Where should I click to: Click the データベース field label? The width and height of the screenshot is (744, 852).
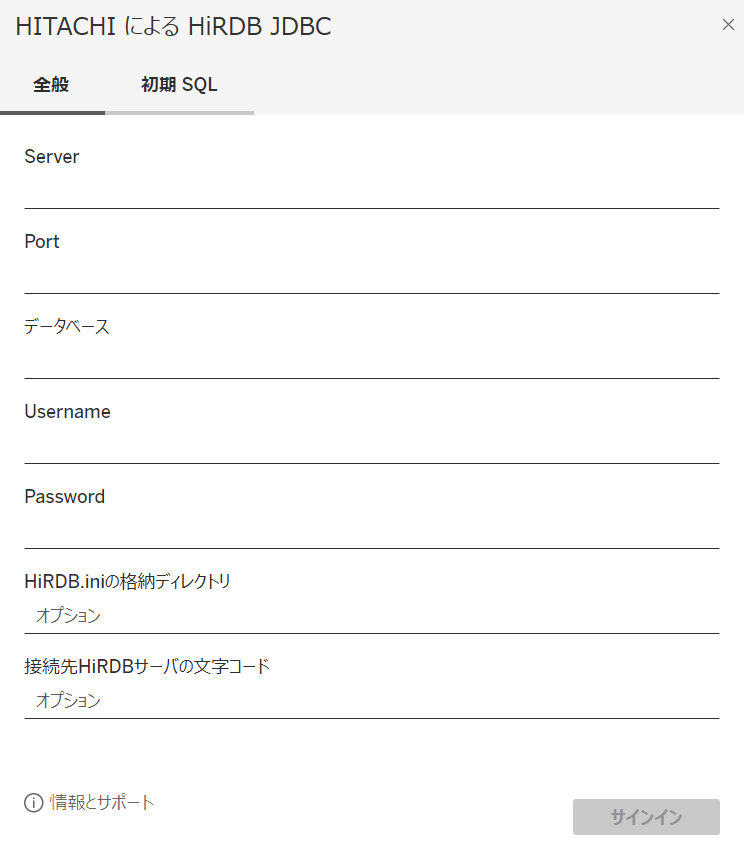(x=67, y=325)
